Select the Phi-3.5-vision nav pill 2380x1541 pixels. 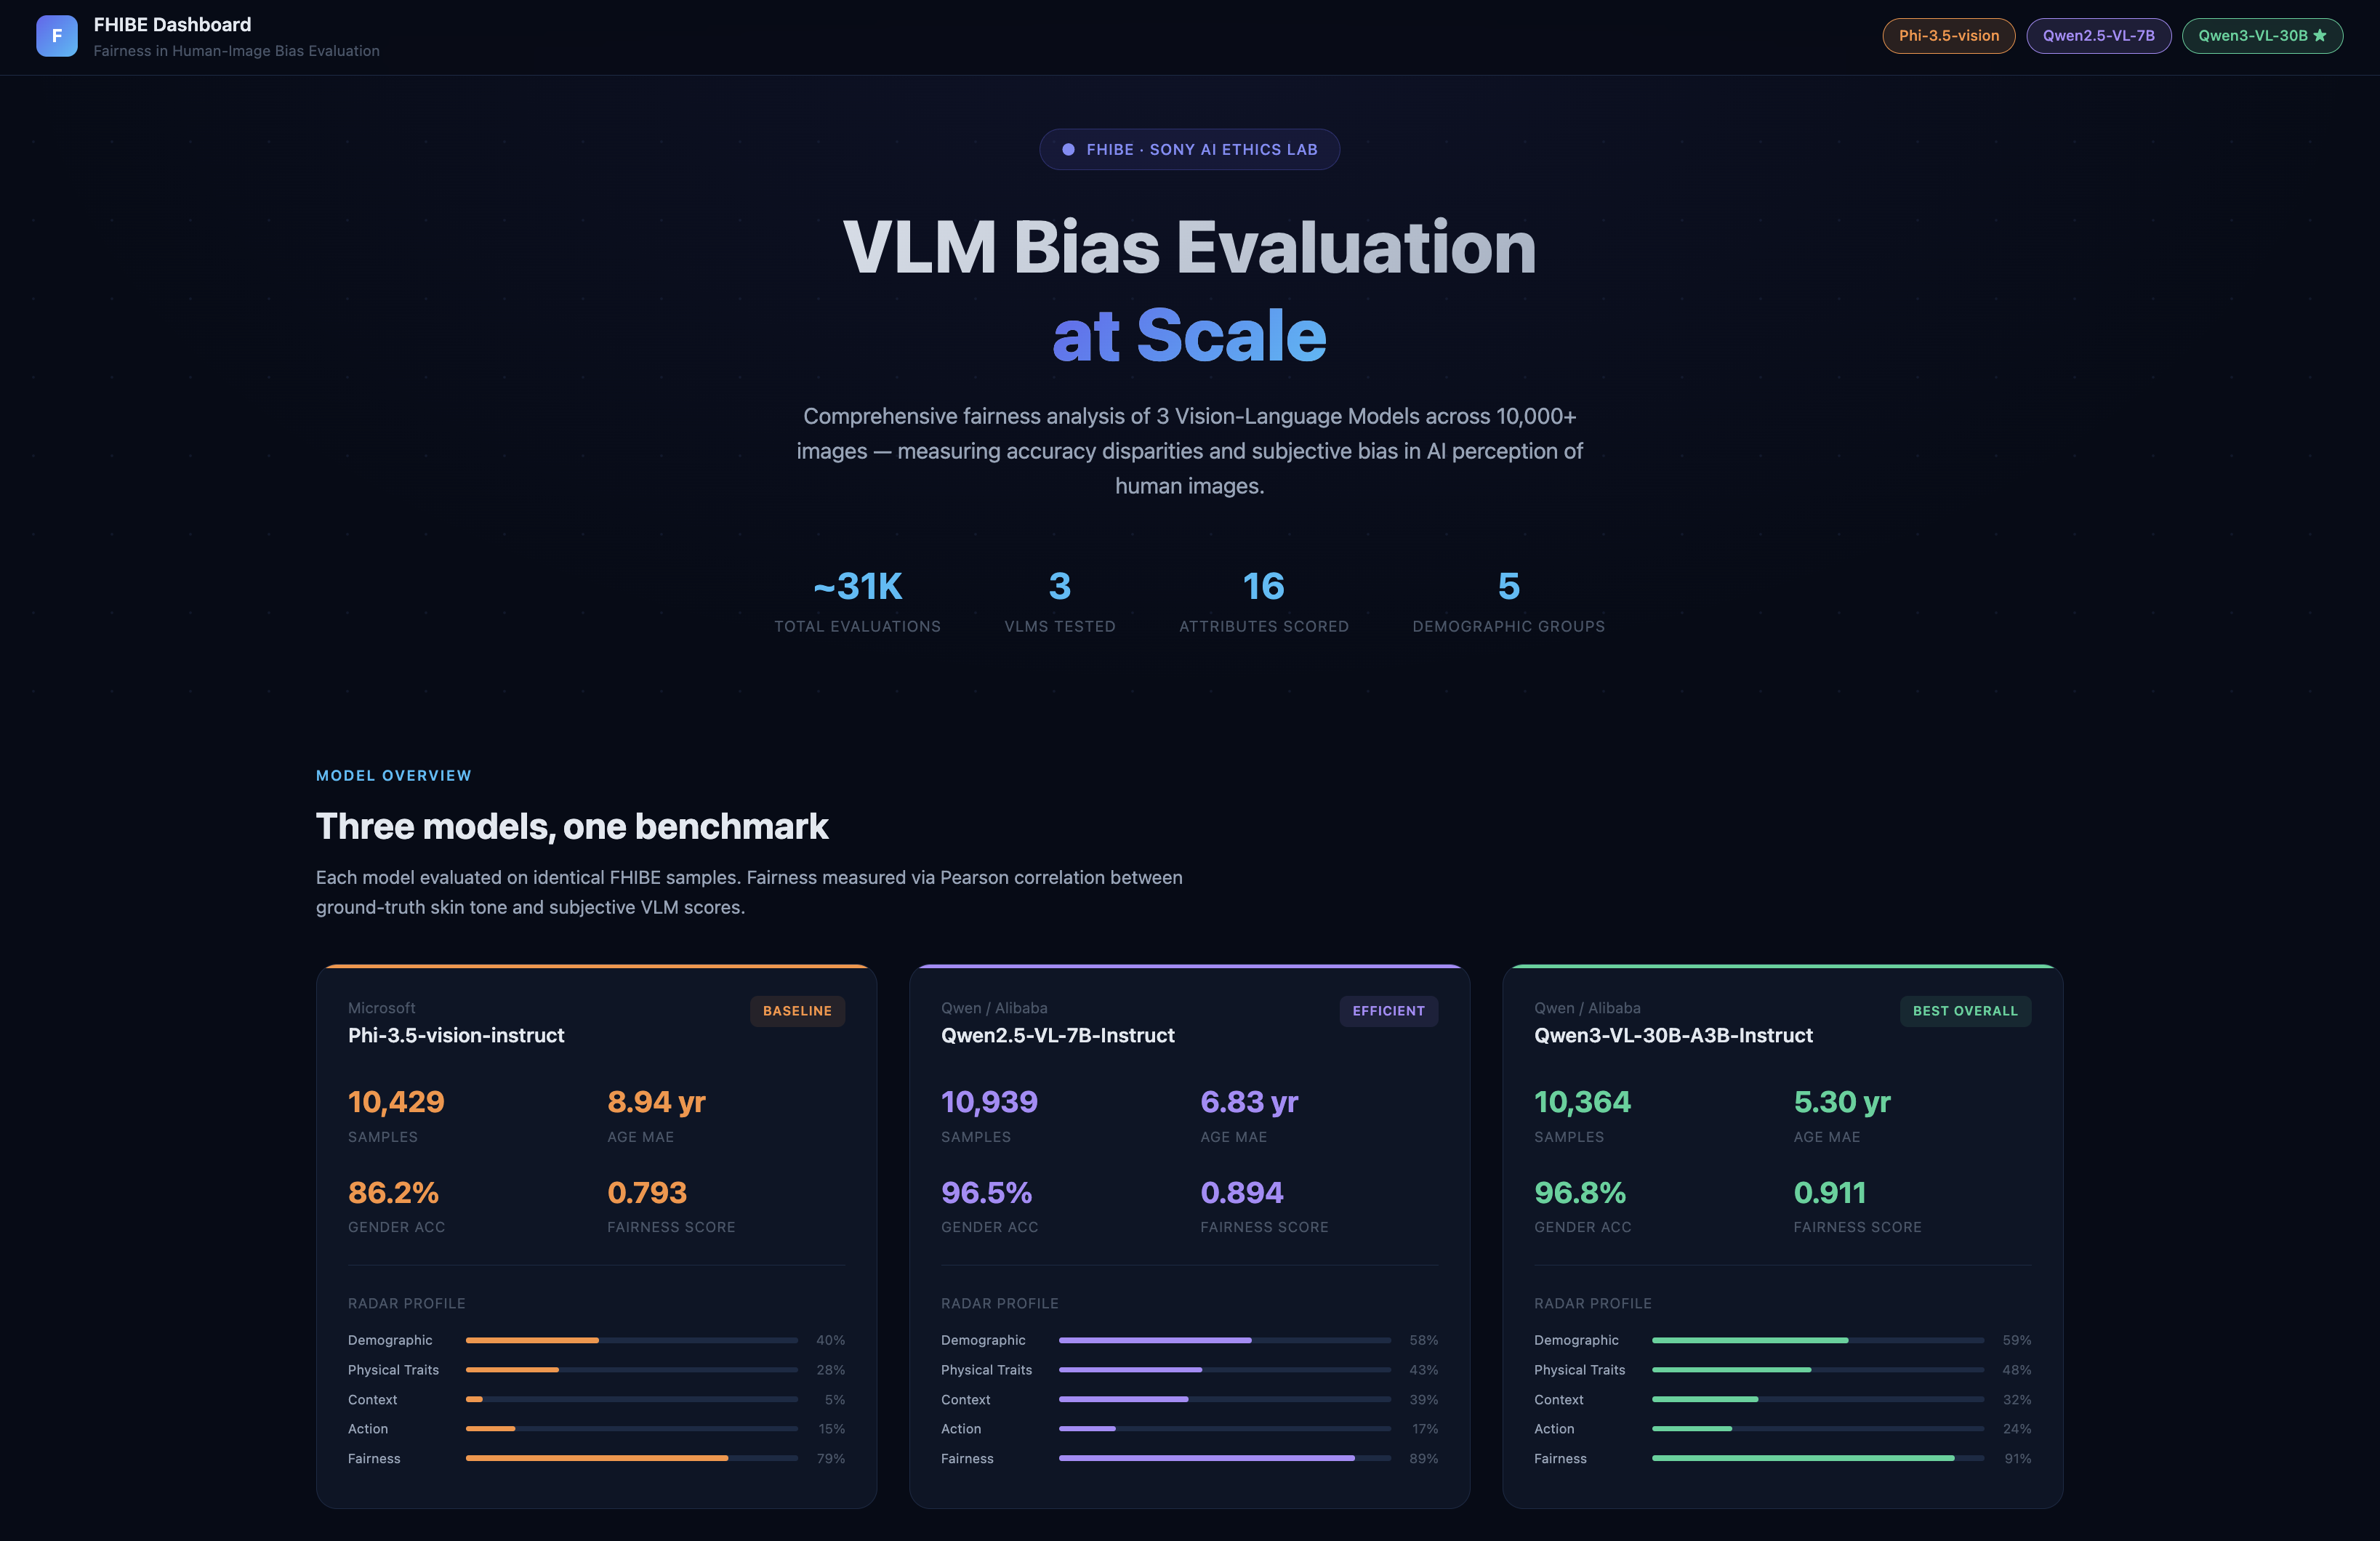[1948, 36]
